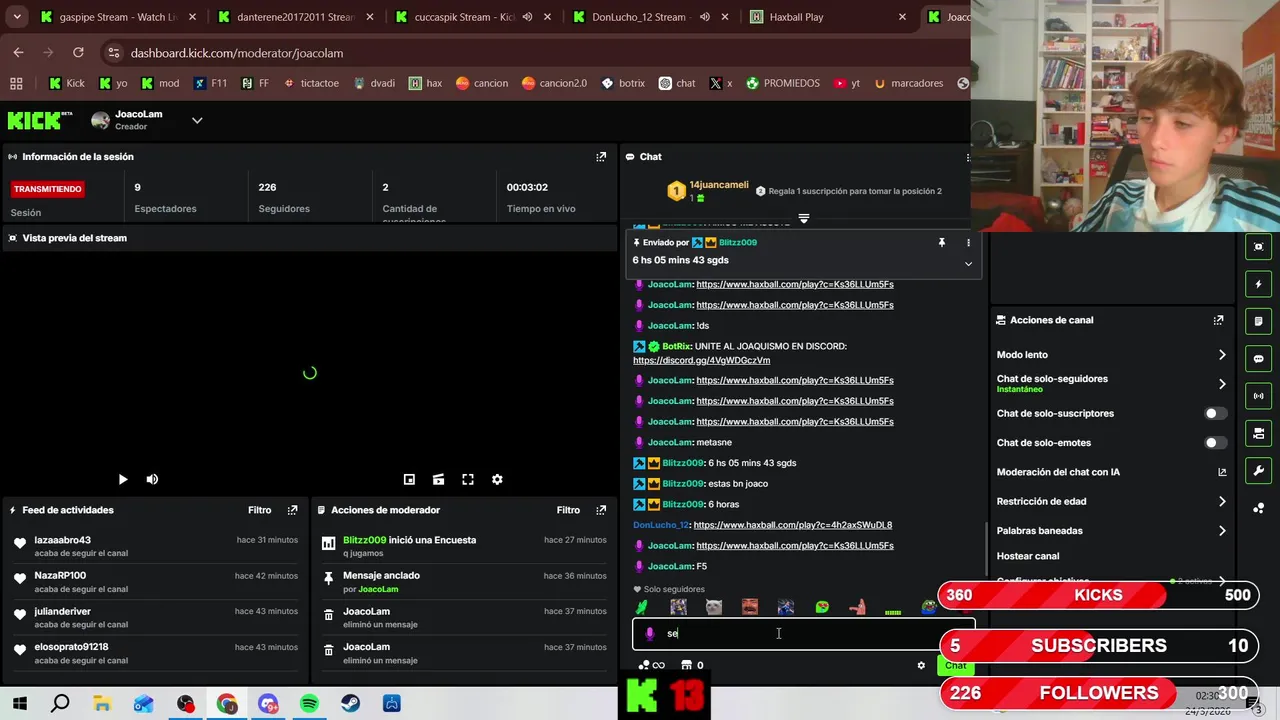The width and height of the screenshot is (1280, 720).
Task: Enable picture-in-picture in stream preview
Action: (x=409, y=480)
